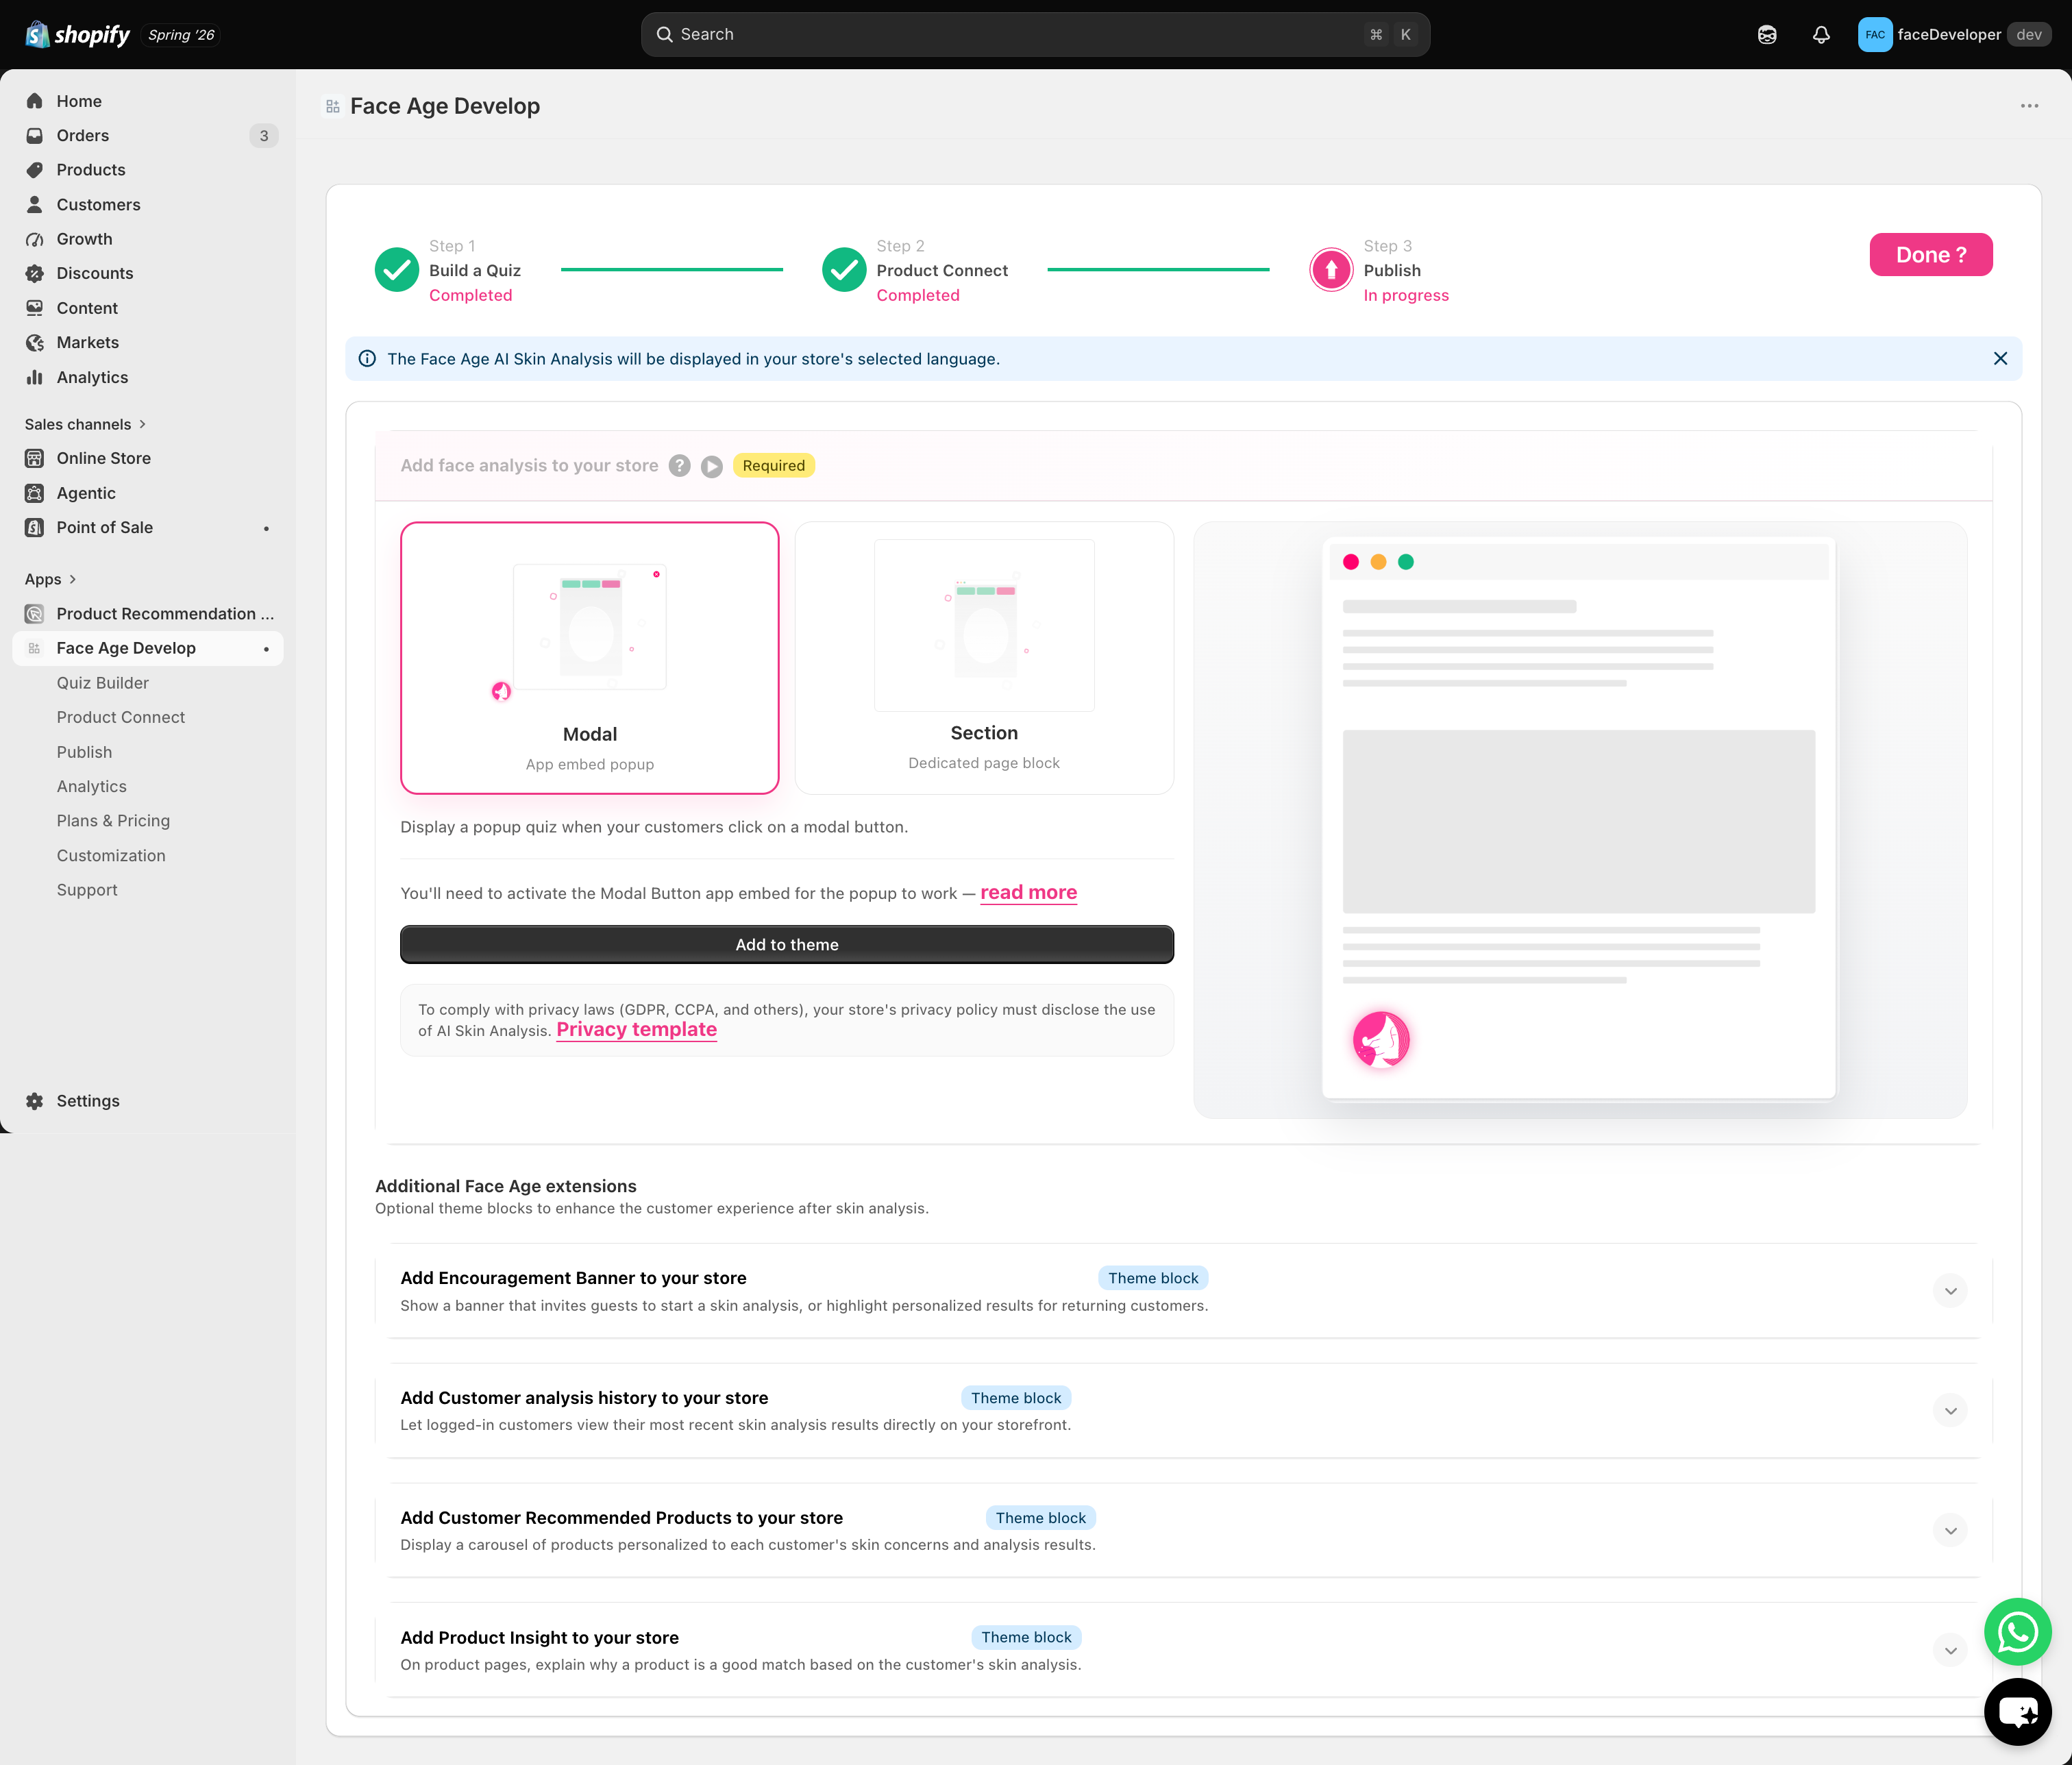The image size is (2072, 1765).
Task: Open the three-dot page menu
Action: pyautogui.click(x=2029, y=106)
